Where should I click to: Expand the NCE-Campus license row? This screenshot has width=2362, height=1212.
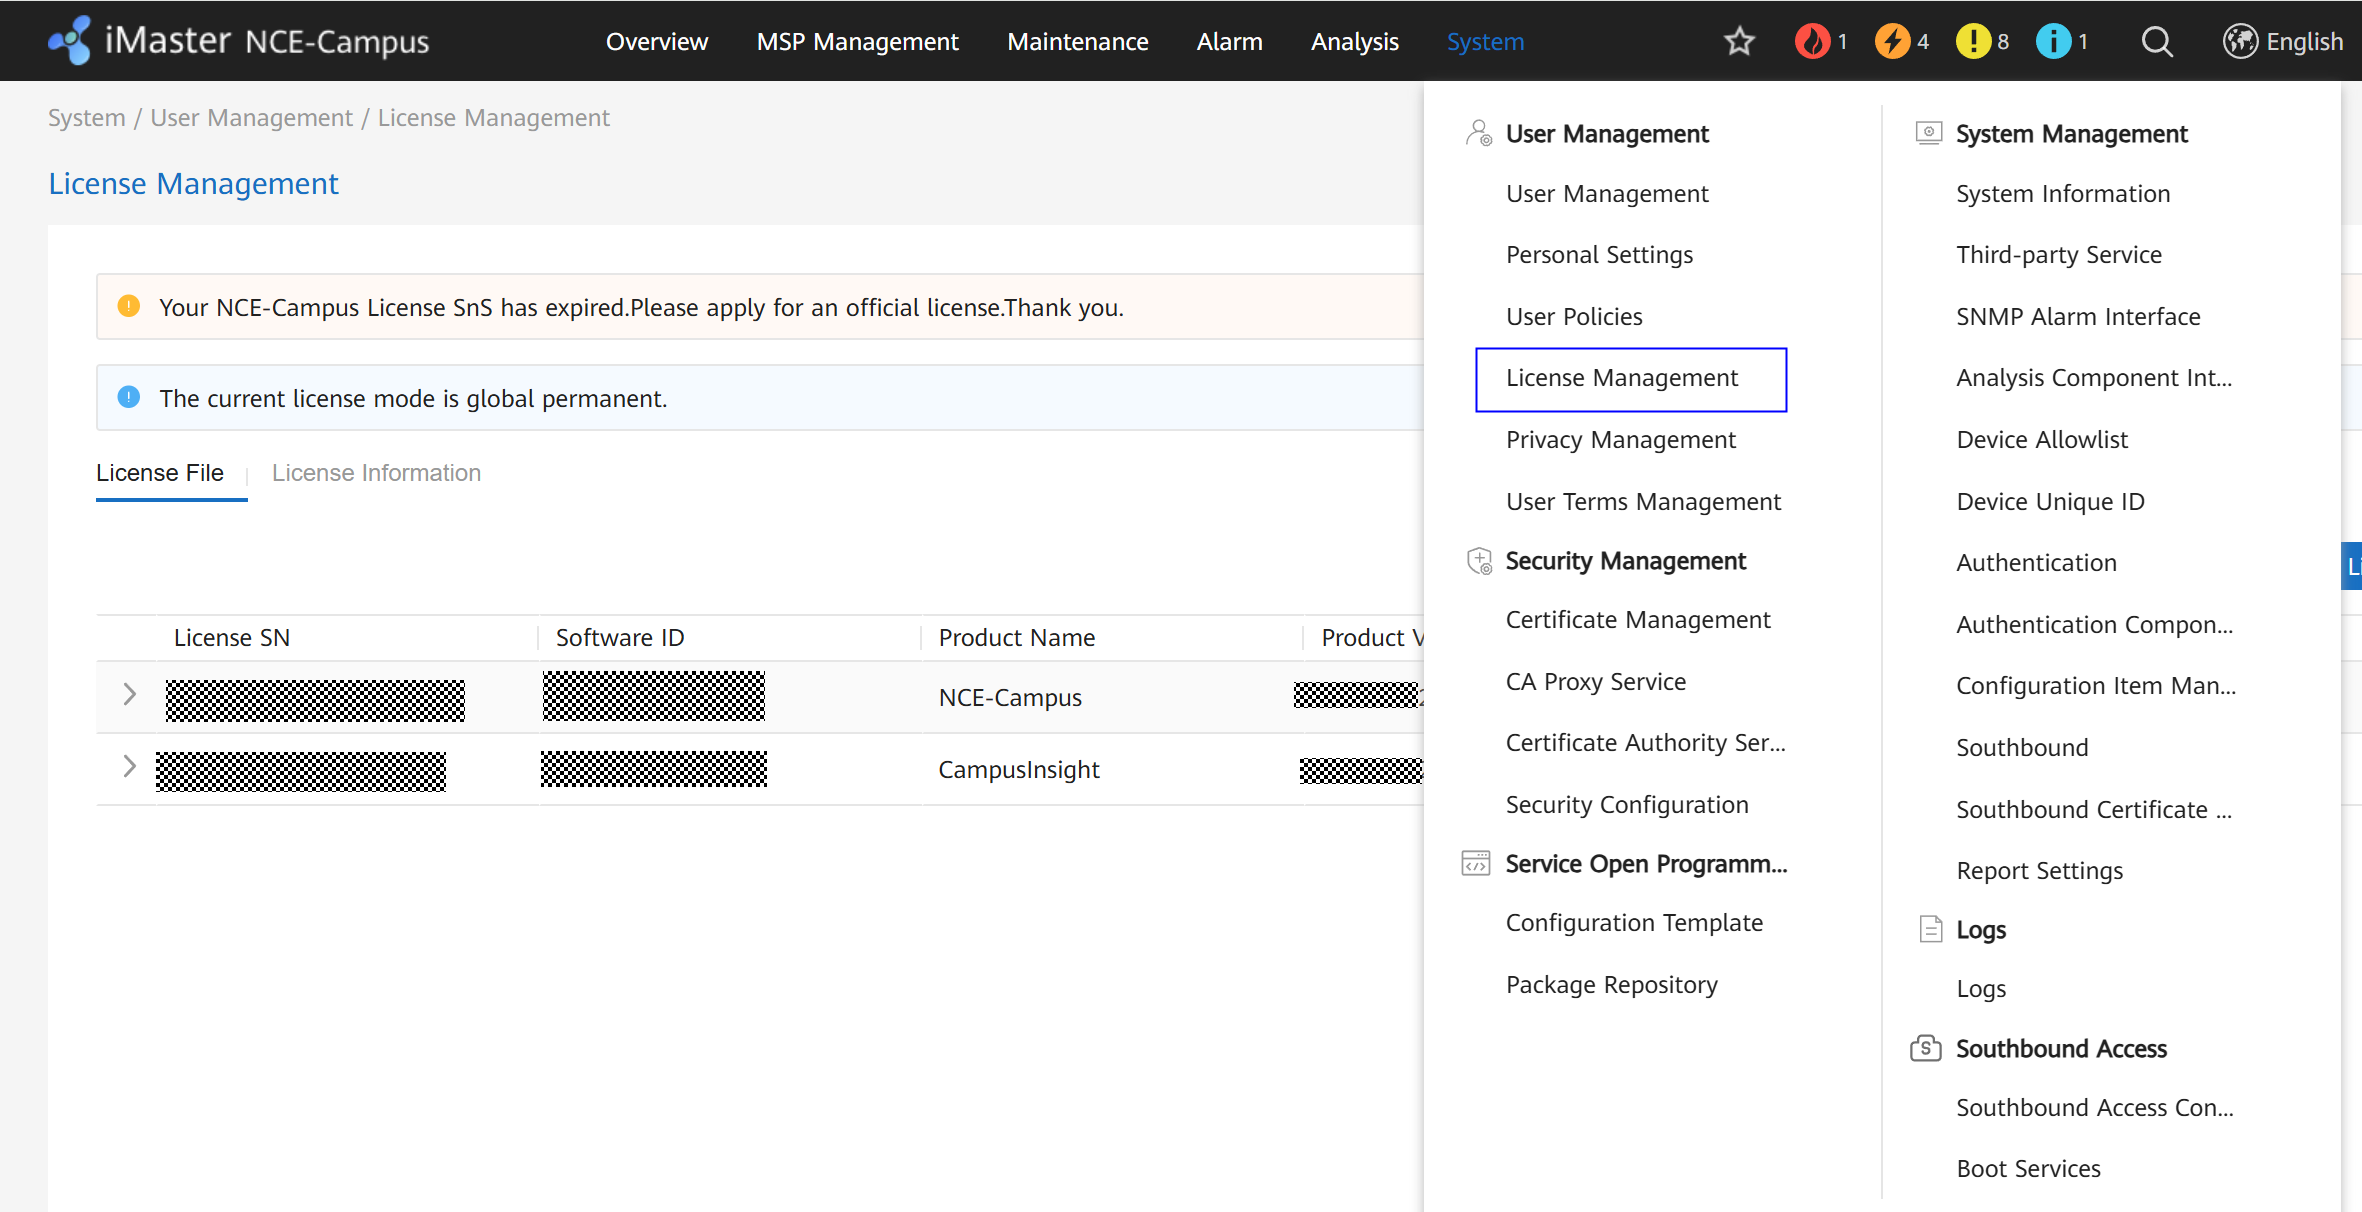129,695
